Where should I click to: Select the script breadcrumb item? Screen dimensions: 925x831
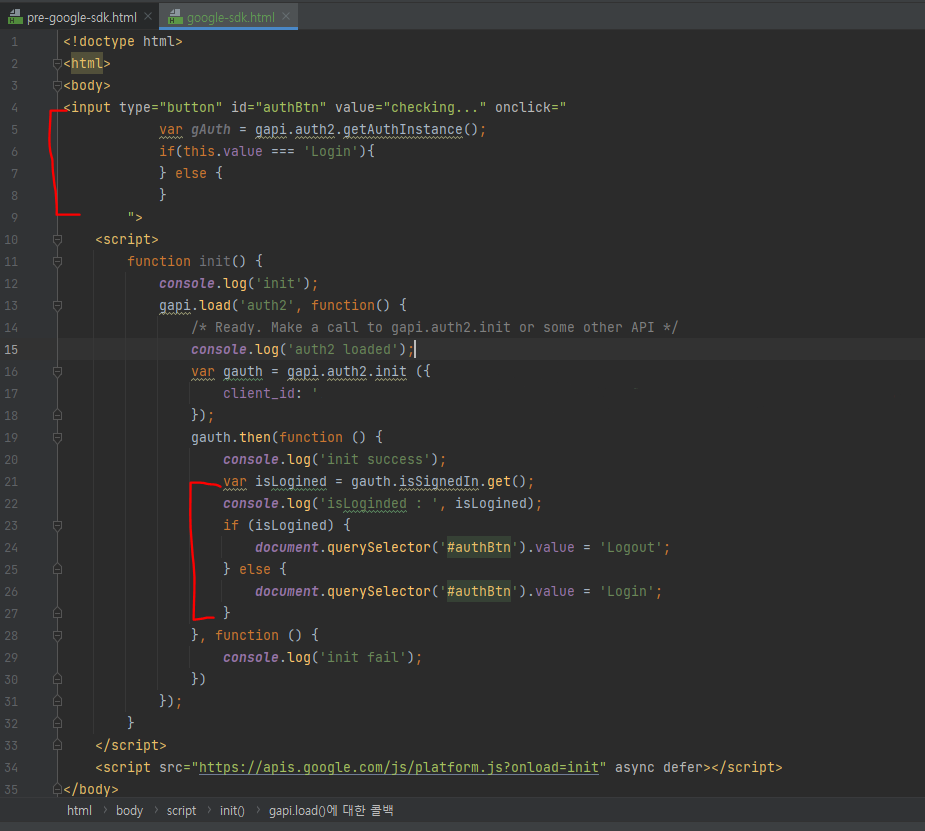[181, 810]
